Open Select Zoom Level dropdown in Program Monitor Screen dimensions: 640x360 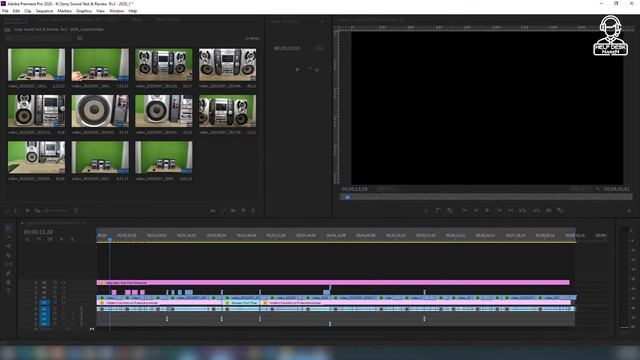point(387,189)
